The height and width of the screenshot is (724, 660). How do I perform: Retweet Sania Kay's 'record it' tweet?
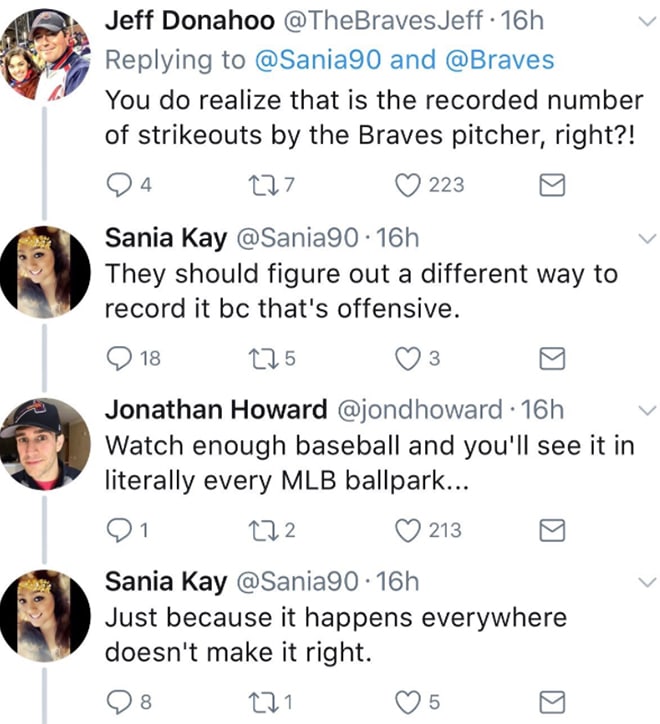[256, 357]
